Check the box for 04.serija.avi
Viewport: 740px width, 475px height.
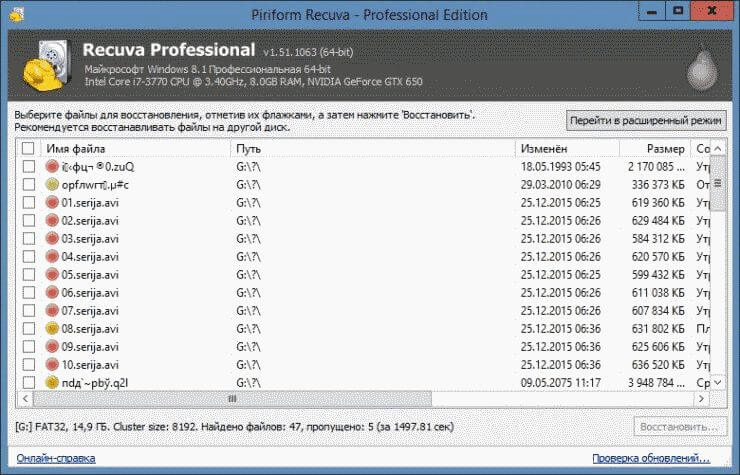pyautogui.click(x=29, y=256)
